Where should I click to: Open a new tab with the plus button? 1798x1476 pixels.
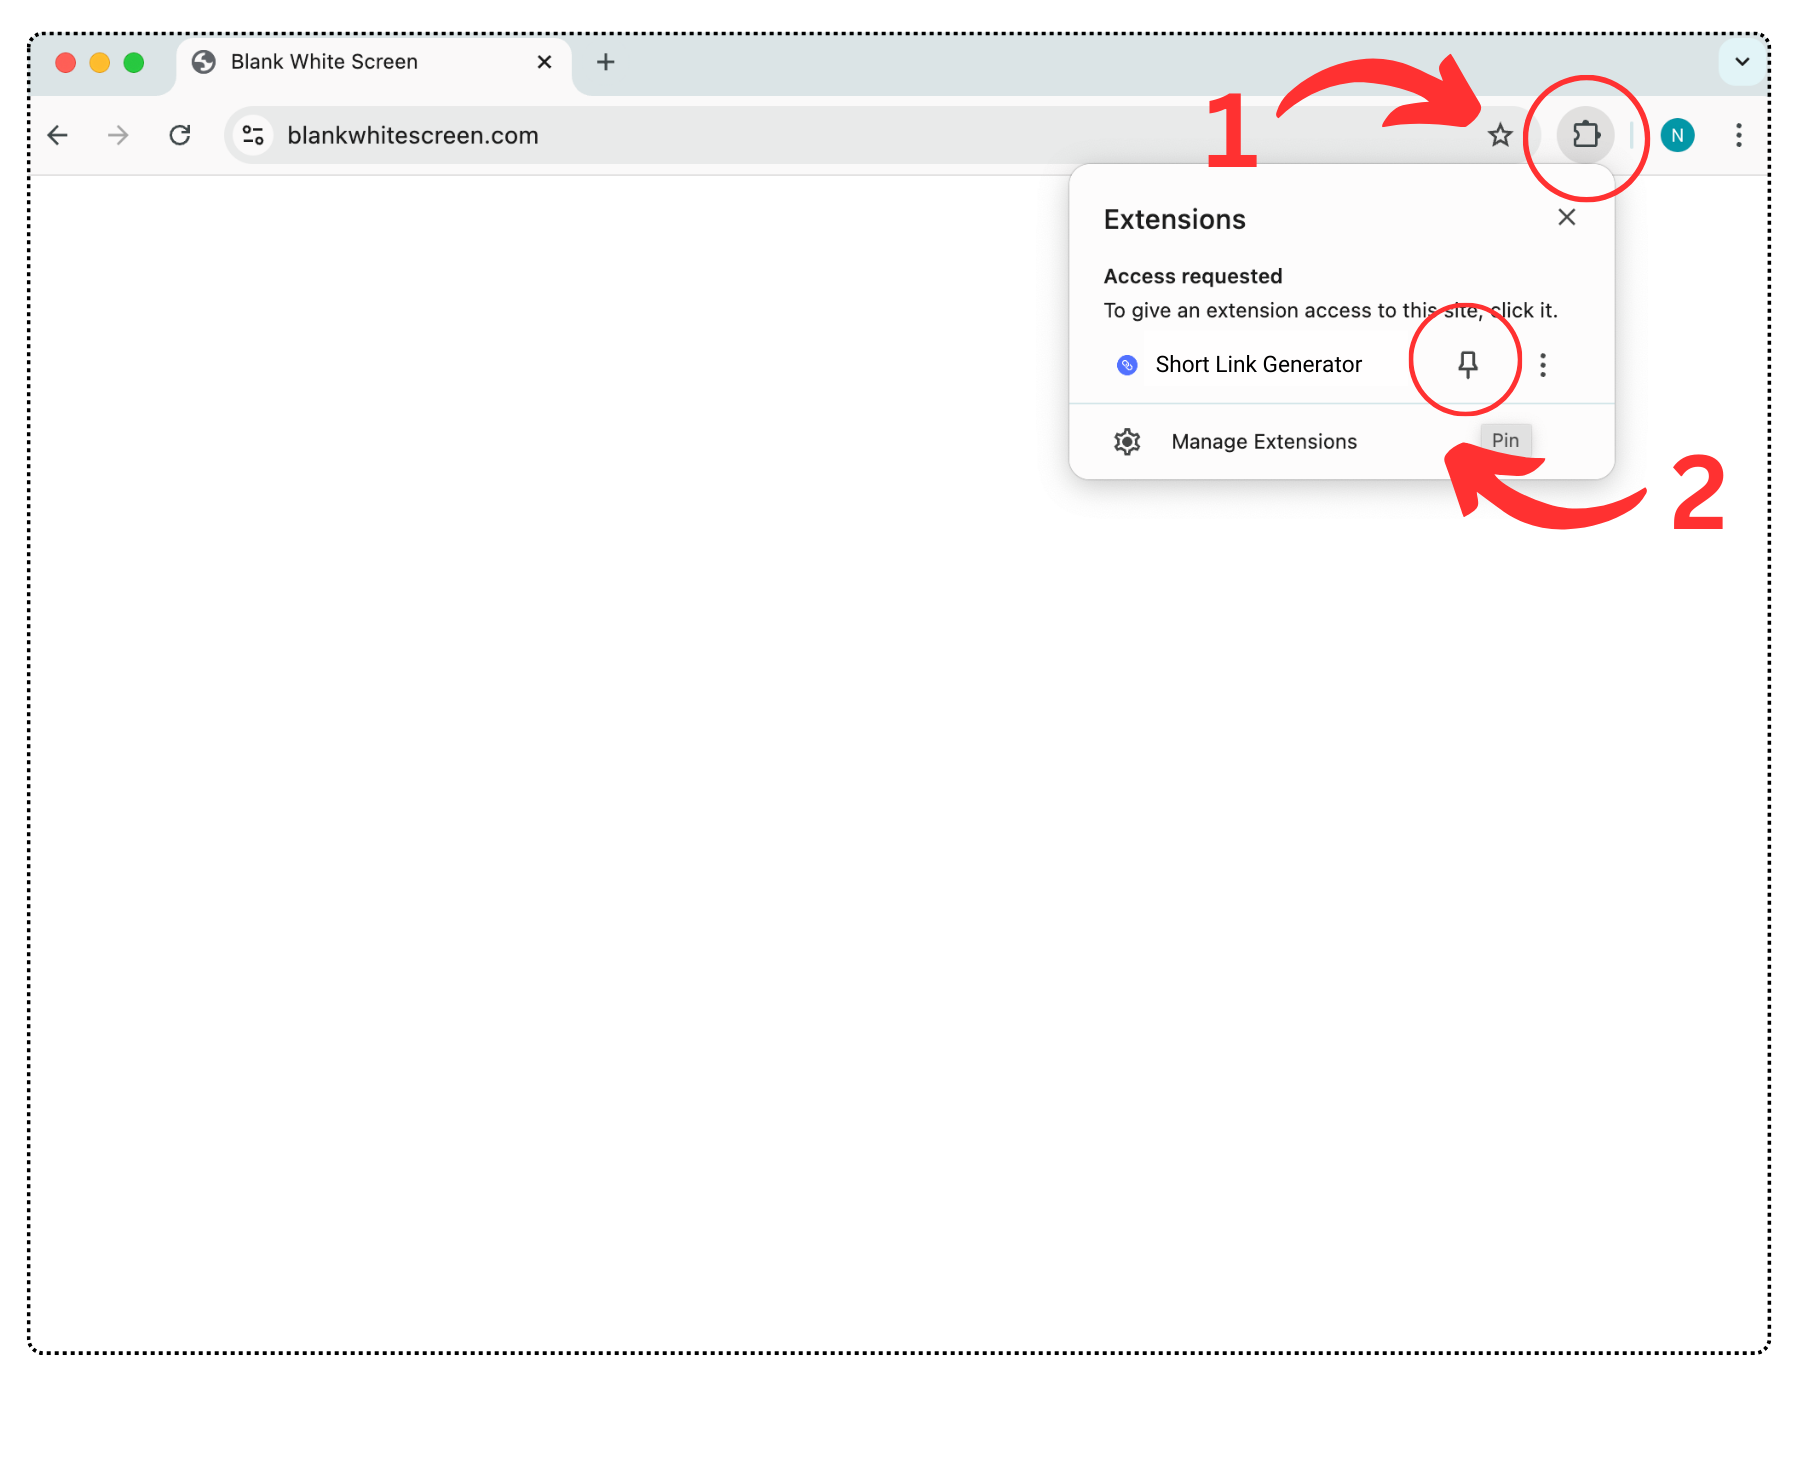[605, 62]
